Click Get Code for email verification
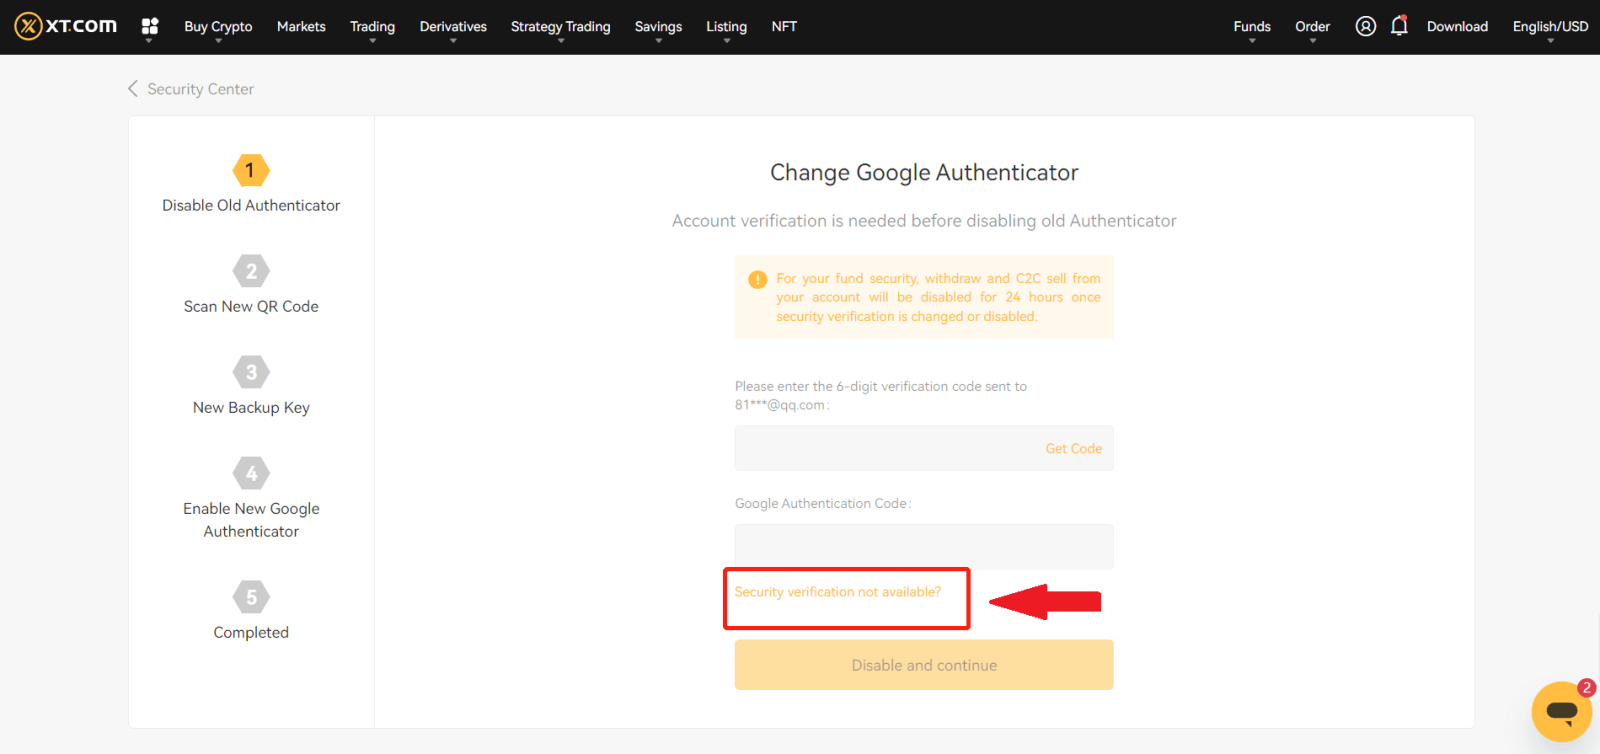The height and width of the screenshot is (754, 1600). point(1073,449)
